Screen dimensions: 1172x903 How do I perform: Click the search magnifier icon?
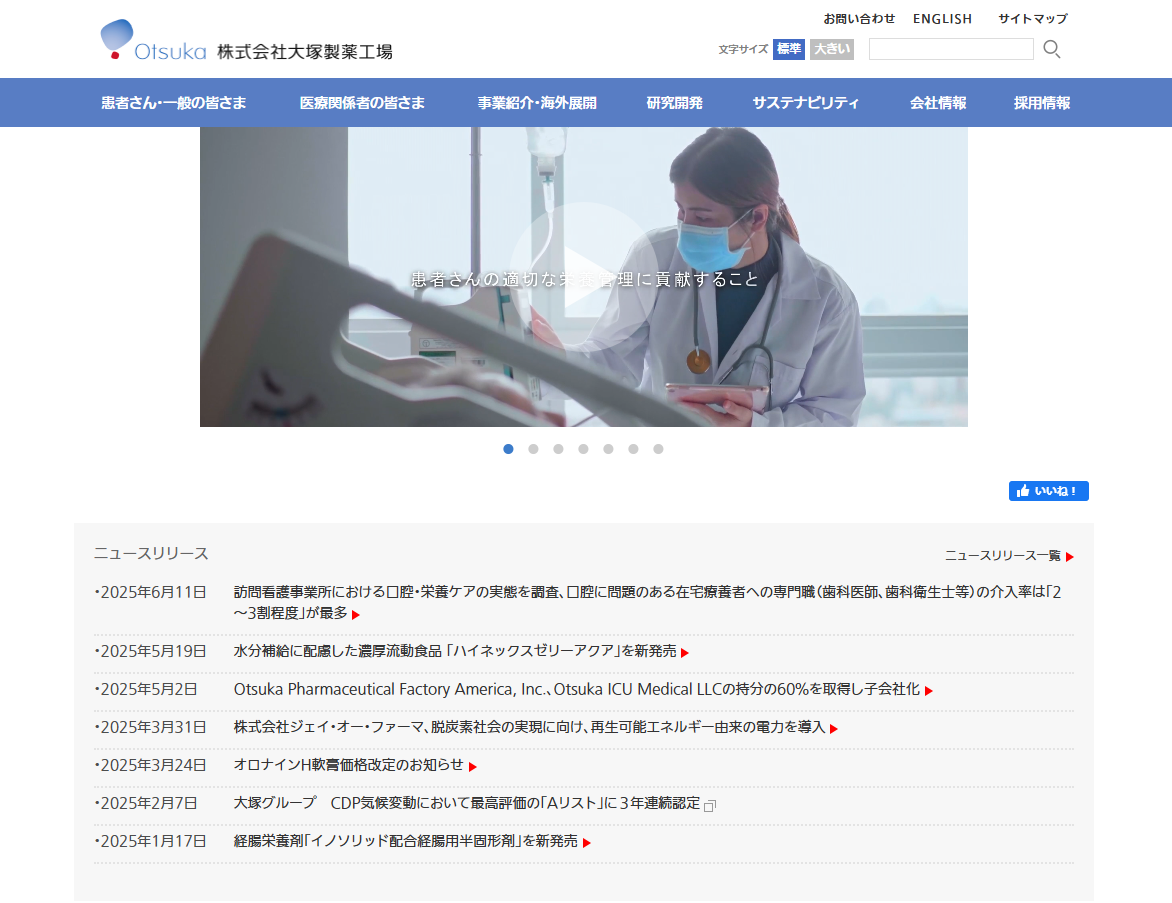pyautogui.click(x=1052, y=49)
